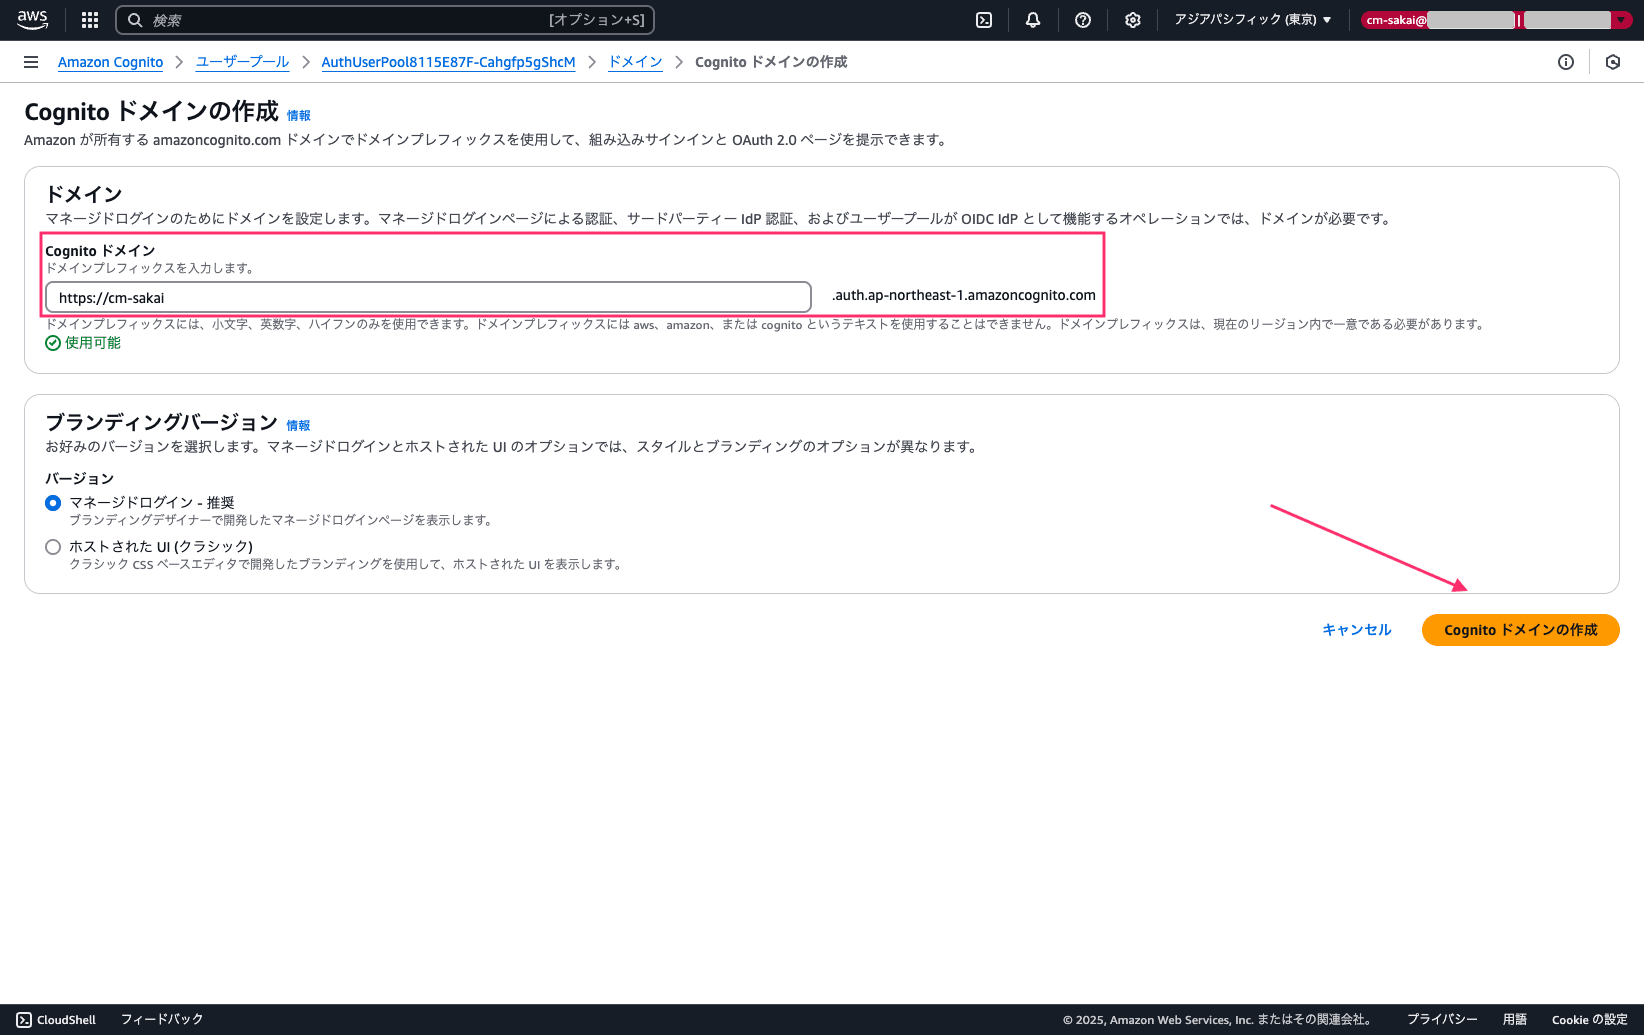Viewport: 1644px width, 1035px height.
Task: Go to ユーザープール breadcrumb
Action: 242,62
